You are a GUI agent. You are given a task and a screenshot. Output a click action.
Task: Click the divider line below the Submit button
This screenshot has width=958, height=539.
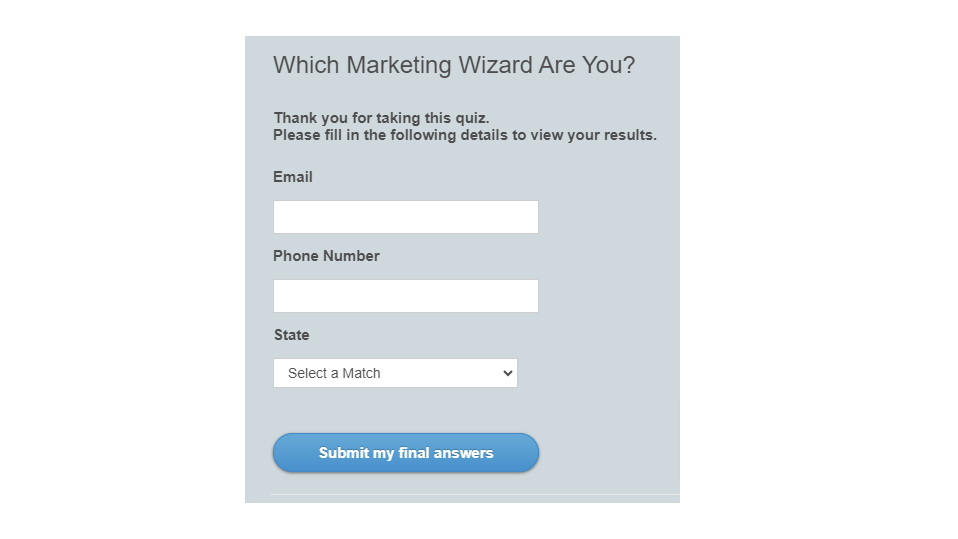pyautogui.click(x=475, y=494)
